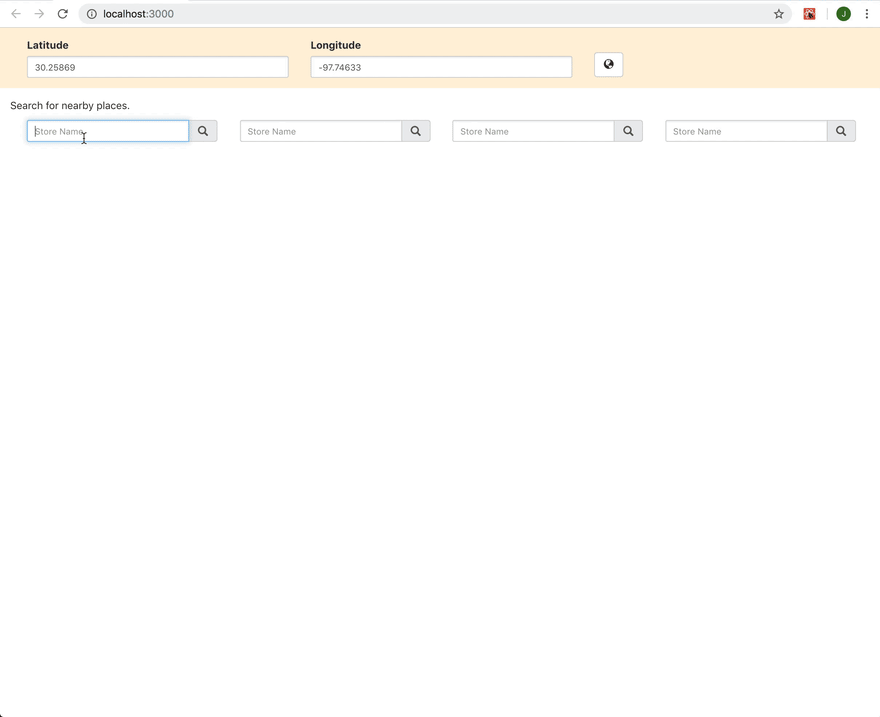Image resolution: width=880 pixels, height=717 pixels.
Task: Click into the second Store Name field
Action: (321, 131)
